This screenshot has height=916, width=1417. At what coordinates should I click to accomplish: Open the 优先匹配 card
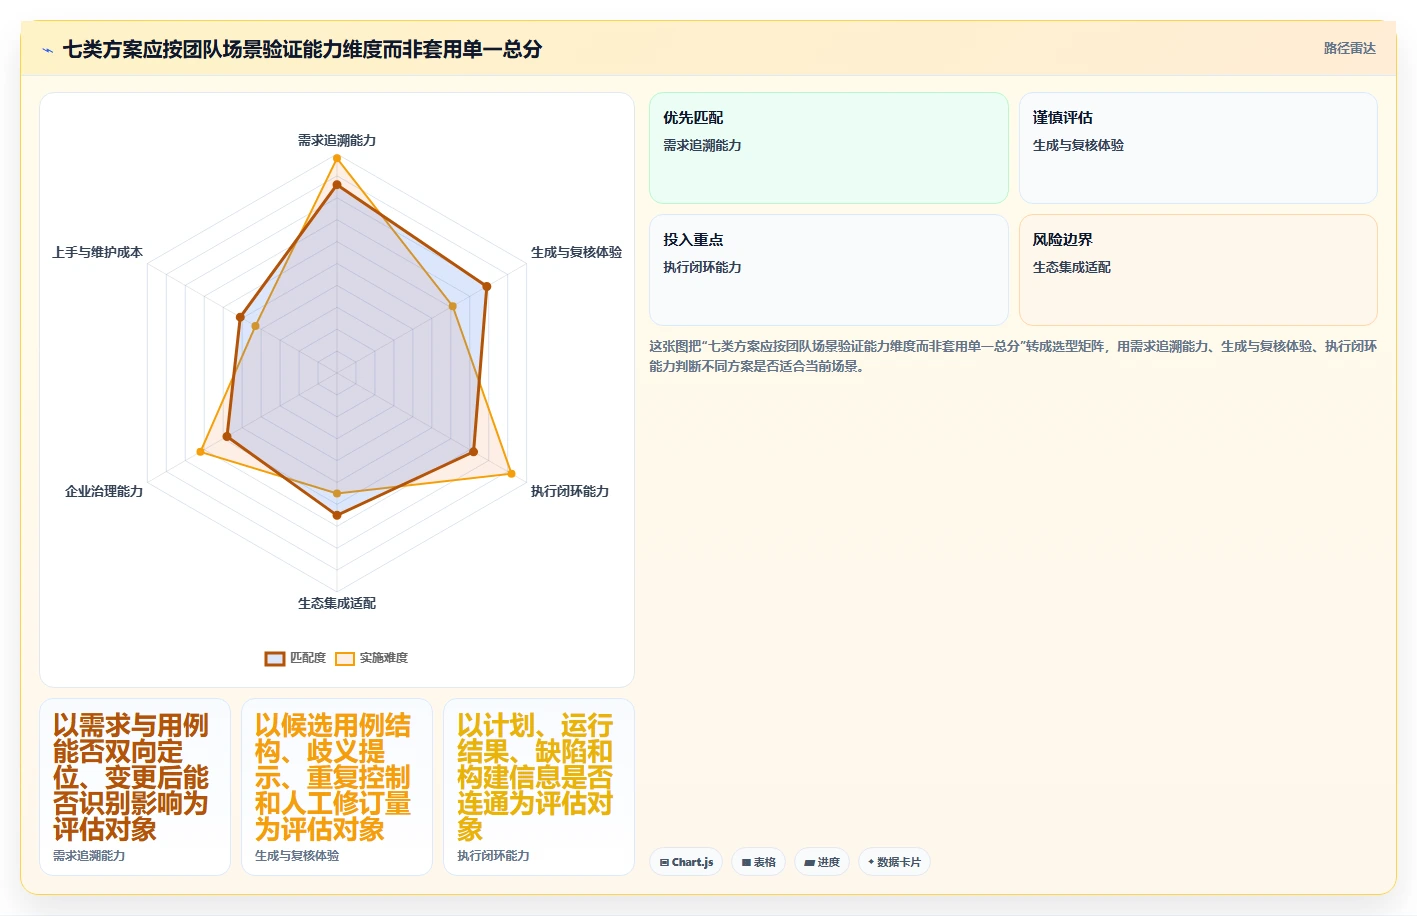829,148
